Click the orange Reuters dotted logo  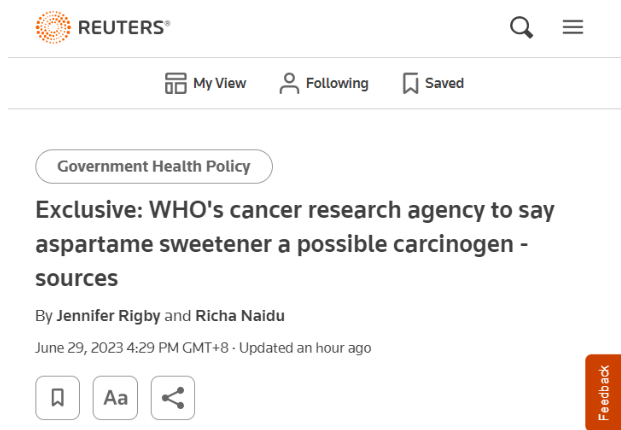coord(53,28)
